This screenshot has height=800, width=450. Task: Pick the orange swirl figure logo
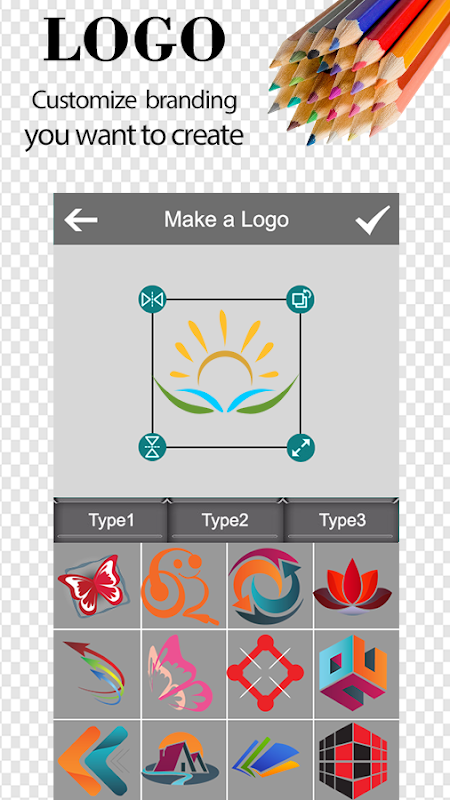coord(184,585)
